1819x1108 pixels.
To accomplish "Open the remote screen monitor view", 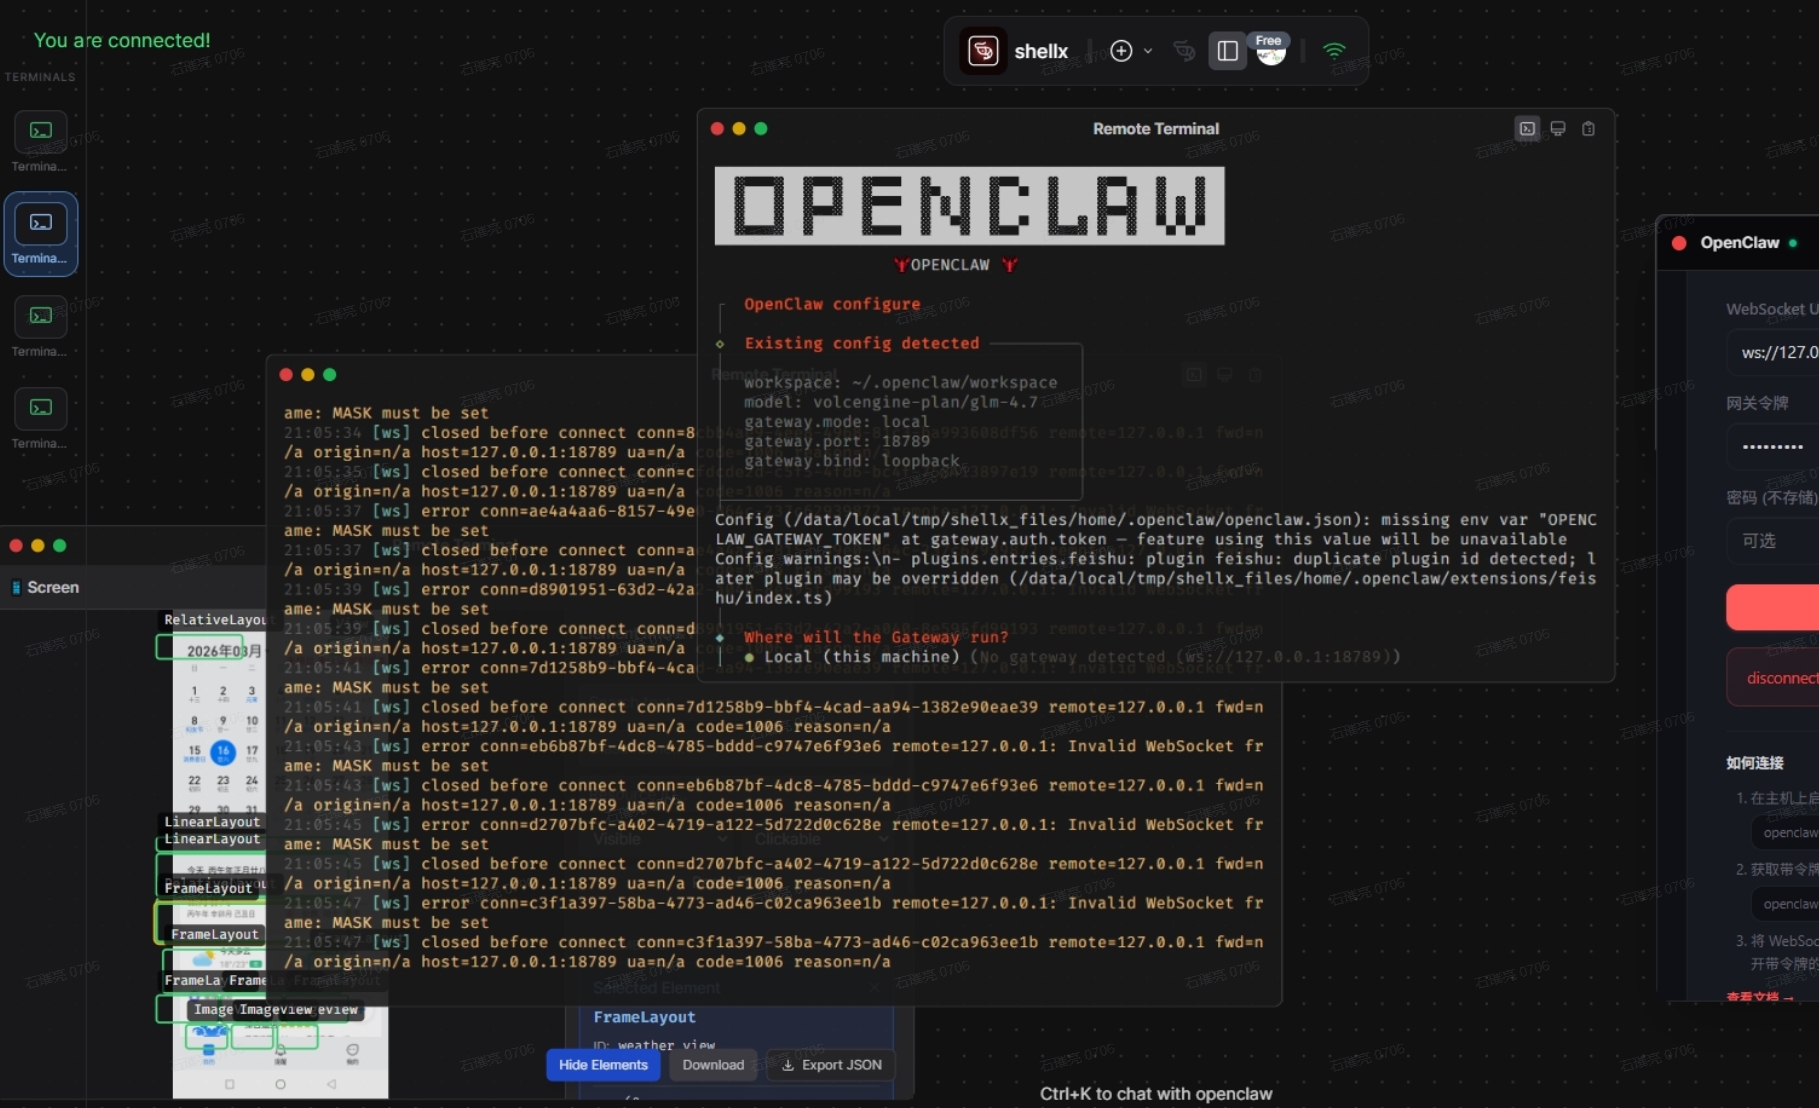I will click(x=1557, y=128).
